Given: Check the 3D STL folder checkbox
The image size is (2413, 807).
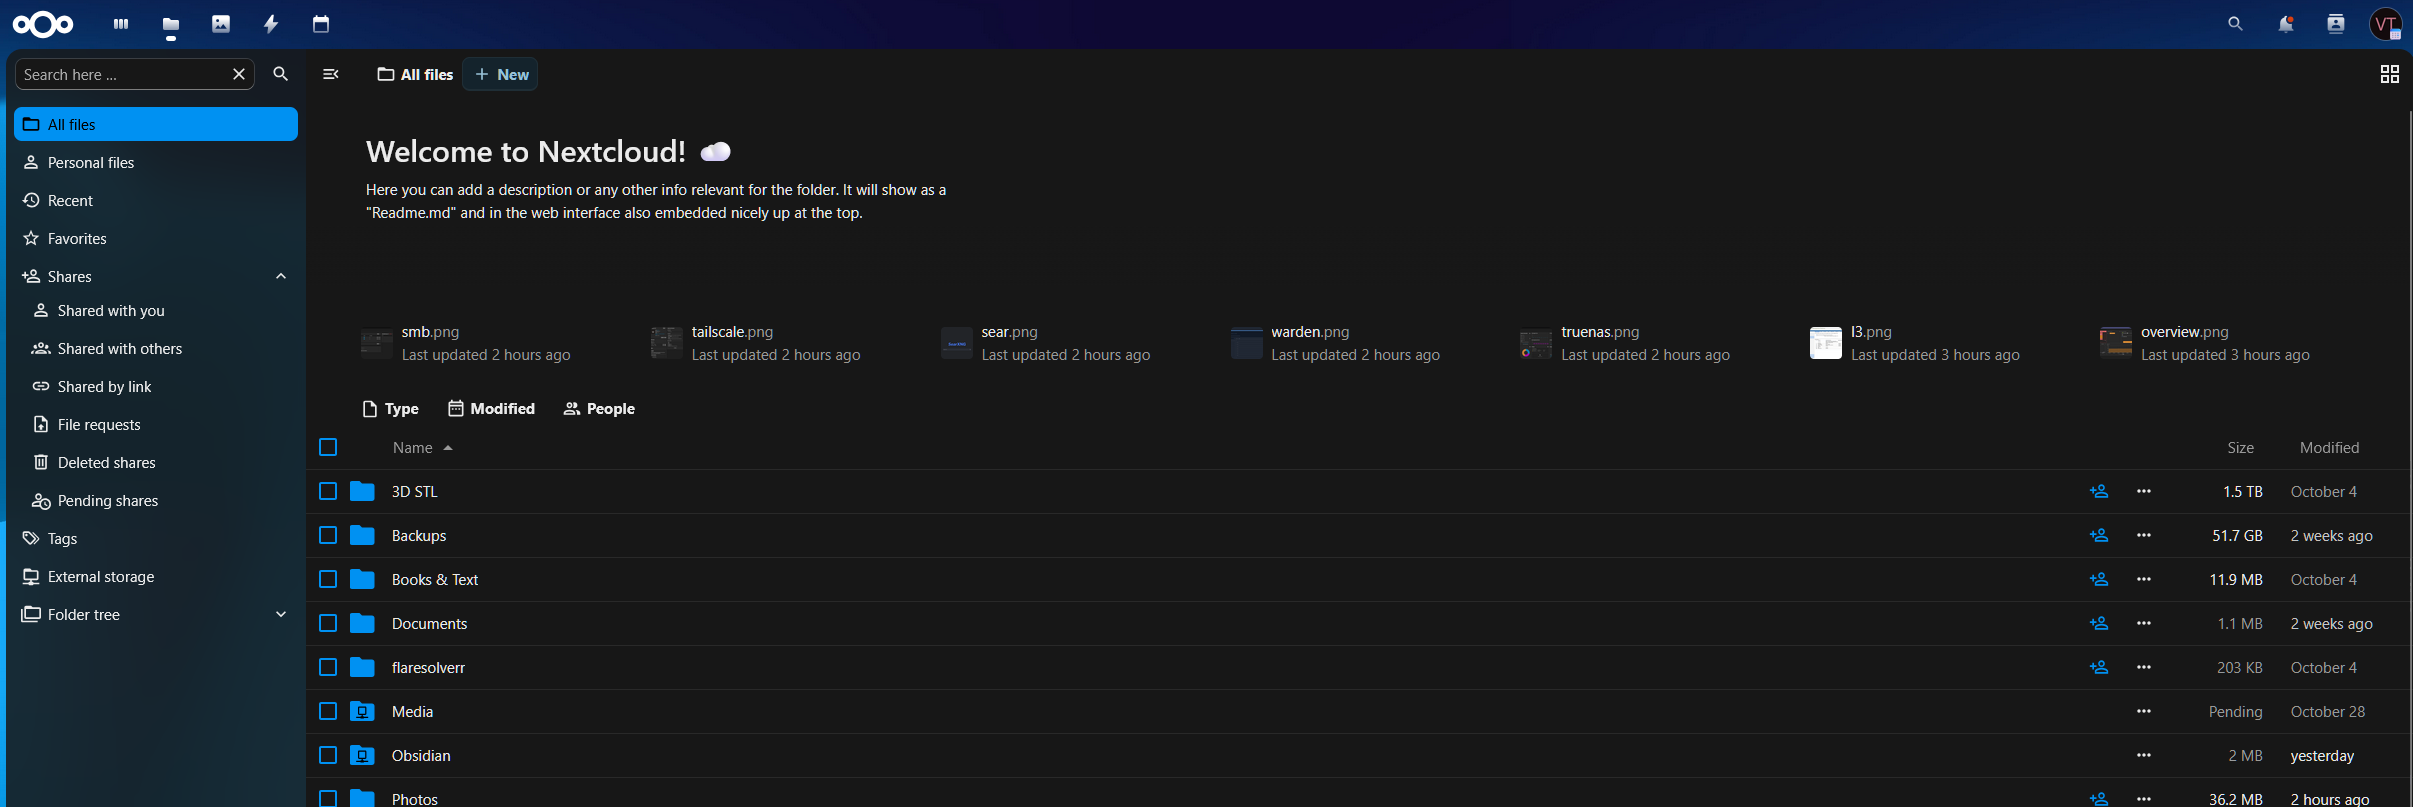Looking at the screenshot, I should pyautogui.click(x=328, y=492).
